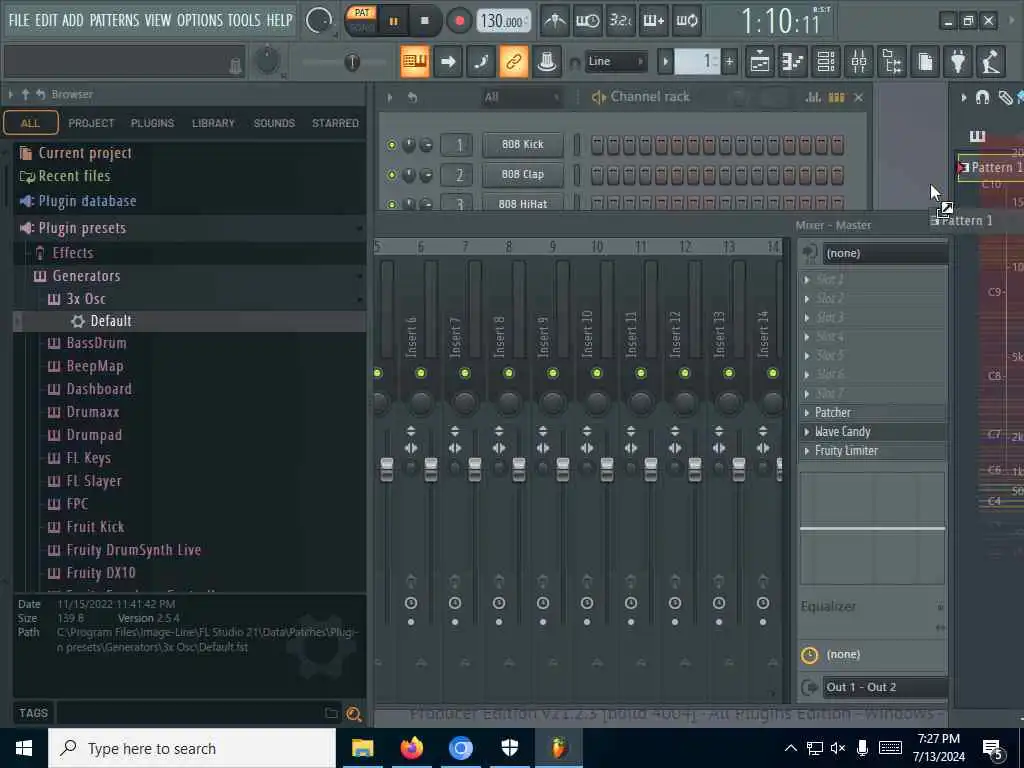1024x768 pixels.
Task: Mute mixer Insert 8 green LED
Action: tap(509, 373)
